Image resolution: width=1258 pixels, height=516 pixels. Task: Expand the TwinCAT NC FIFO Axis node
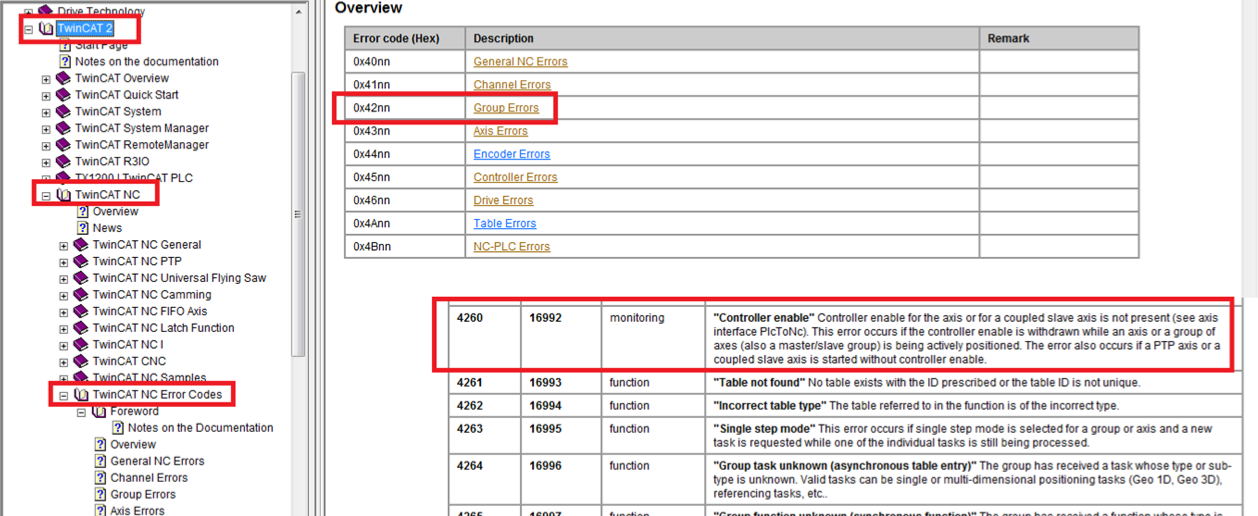pos(64,312)
